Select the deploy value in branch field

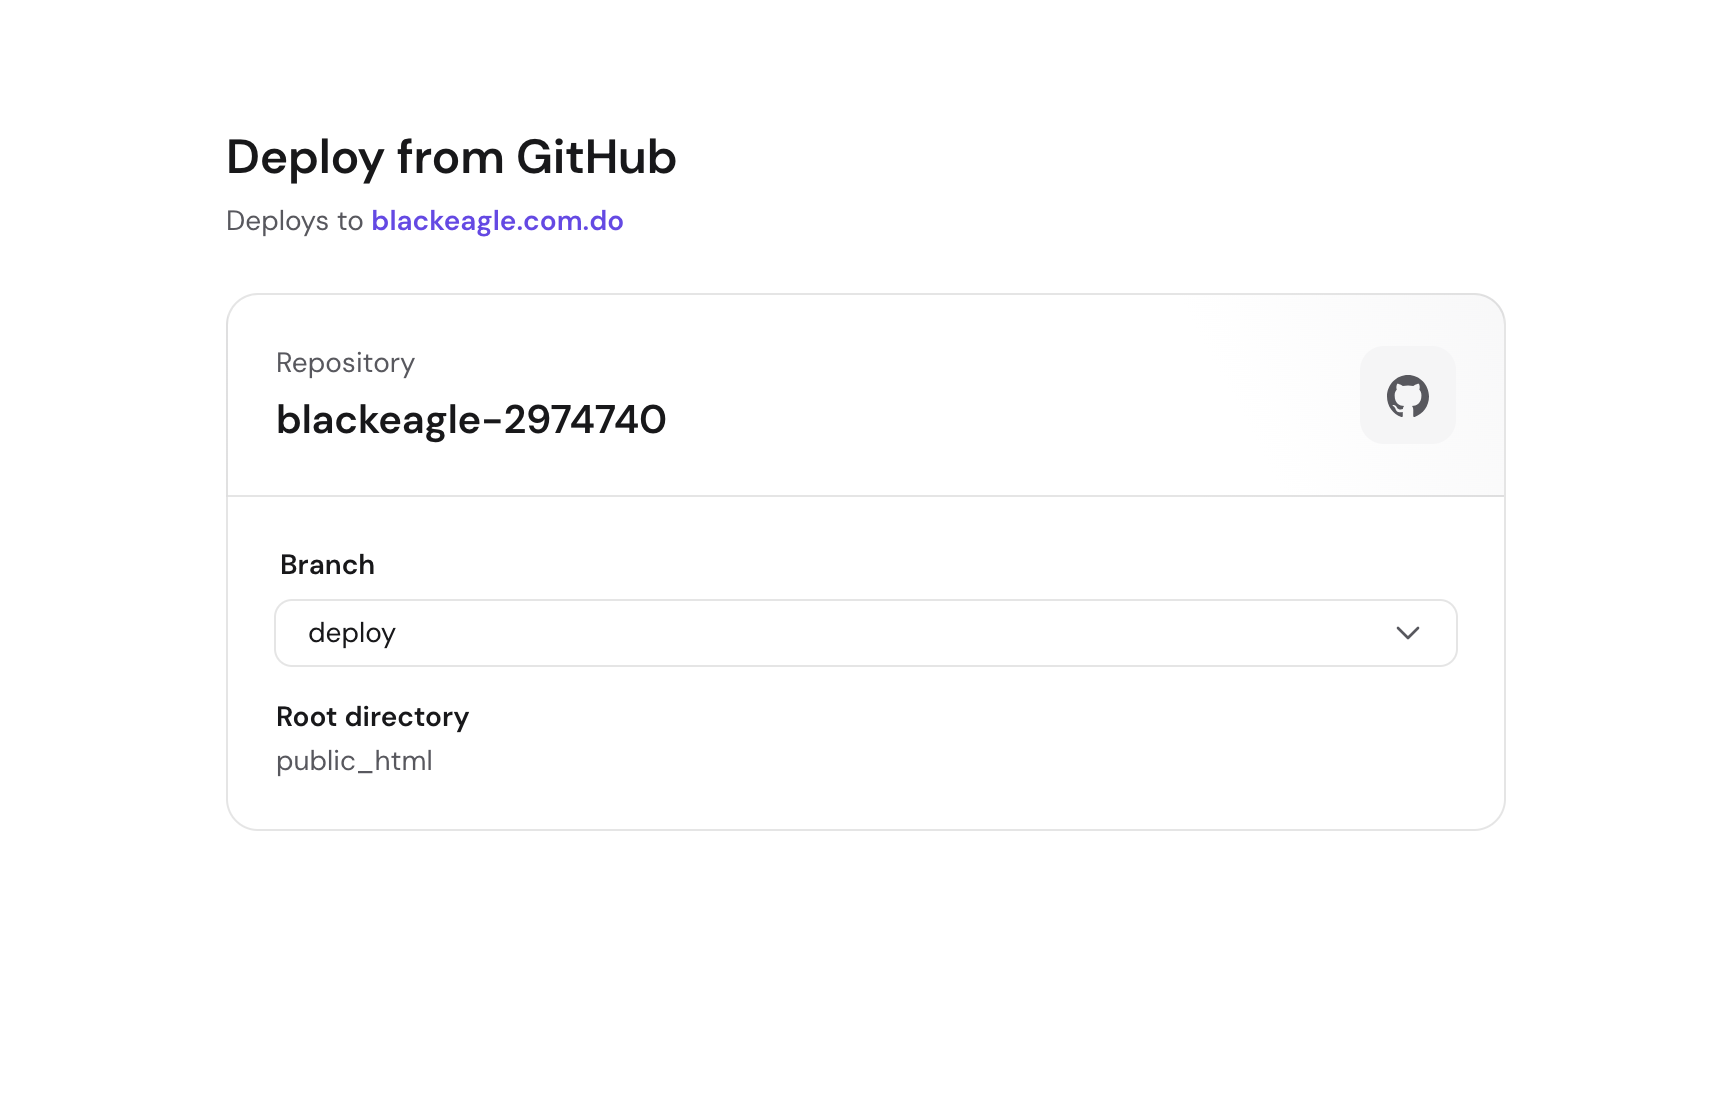tap(352, 634)
